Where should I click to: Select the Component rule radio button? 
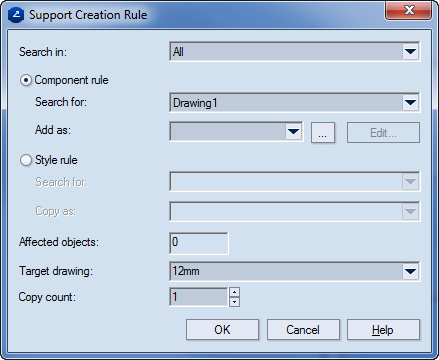pyautogui.click(x=26, y=80)
